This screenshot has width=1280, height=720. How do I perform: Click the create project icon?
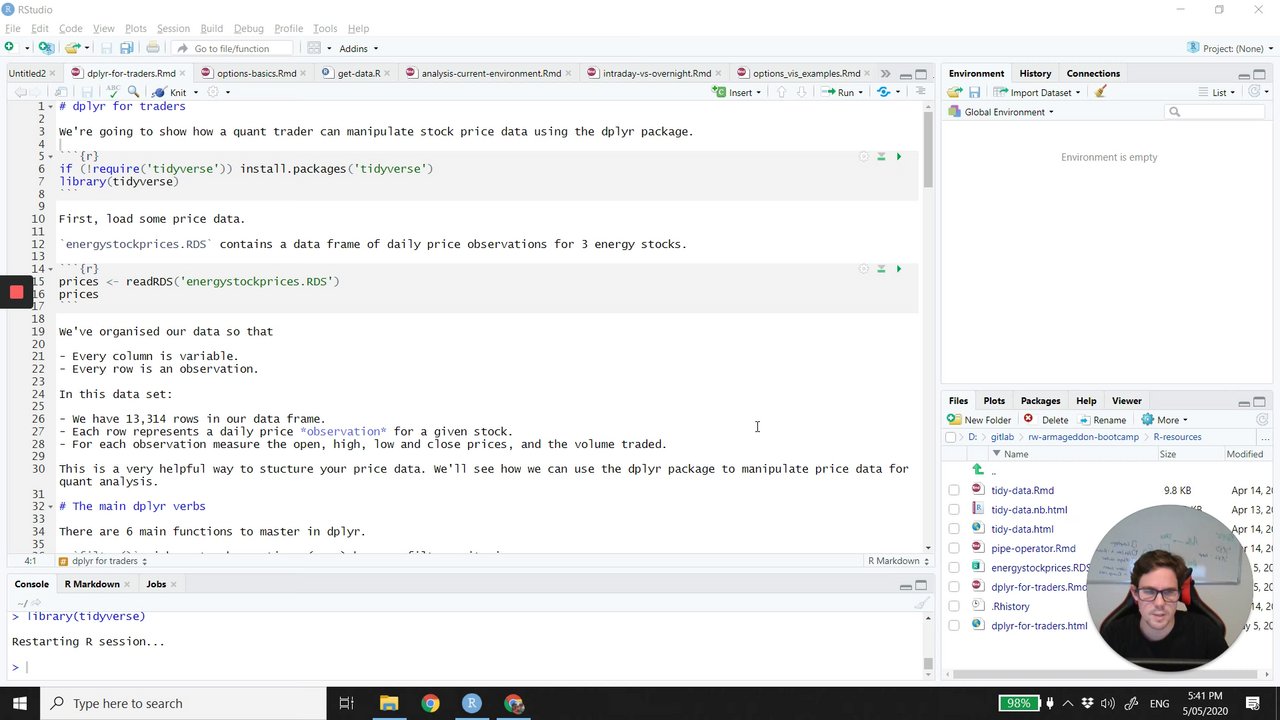[46, 48]
